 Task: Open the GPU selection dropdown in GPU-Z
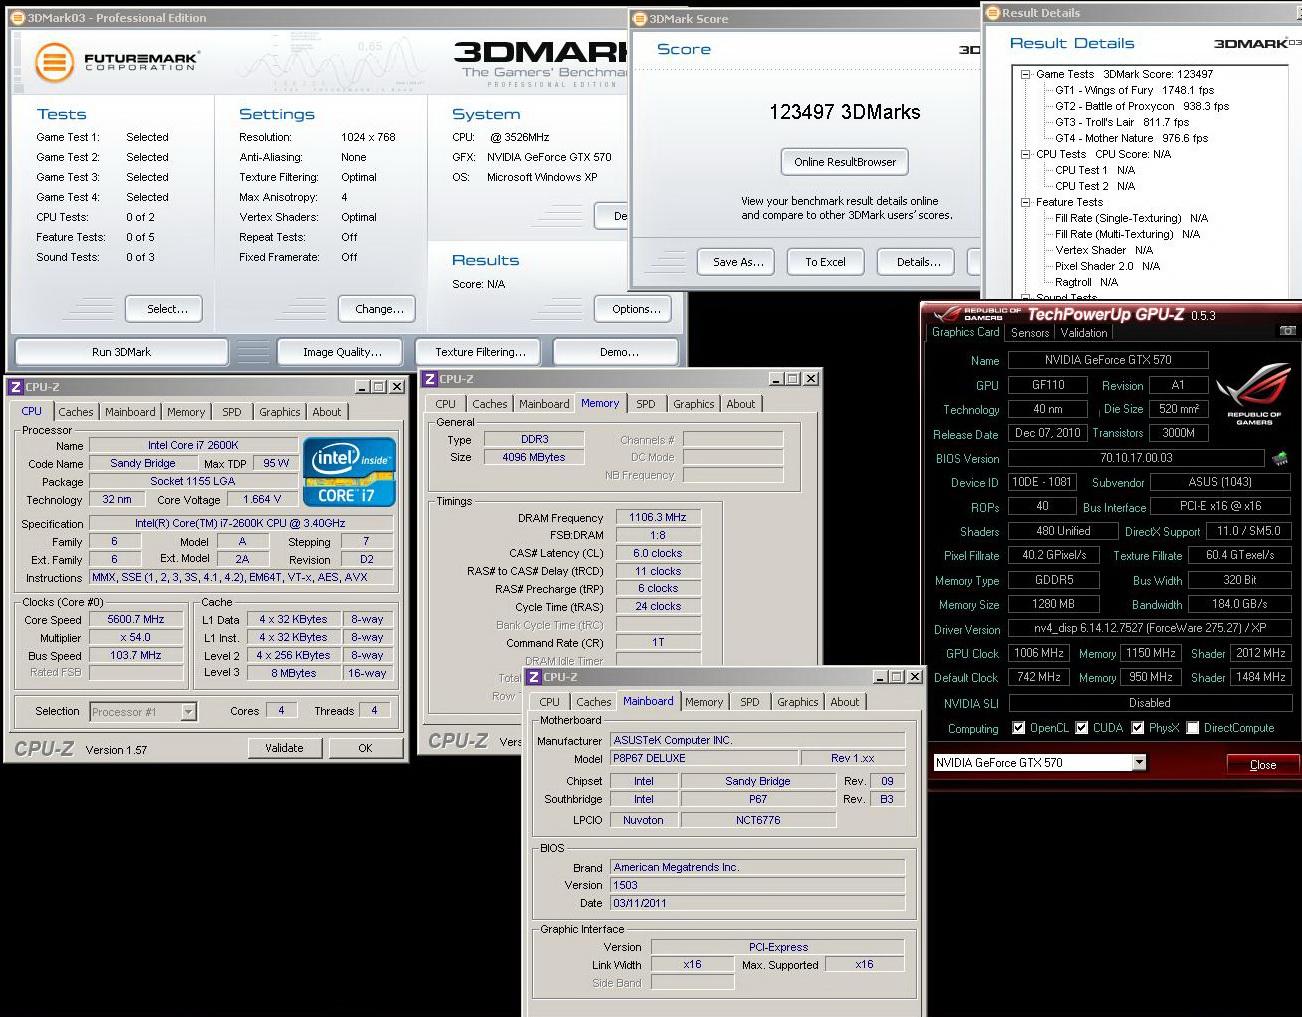[x=1139, y=762]
